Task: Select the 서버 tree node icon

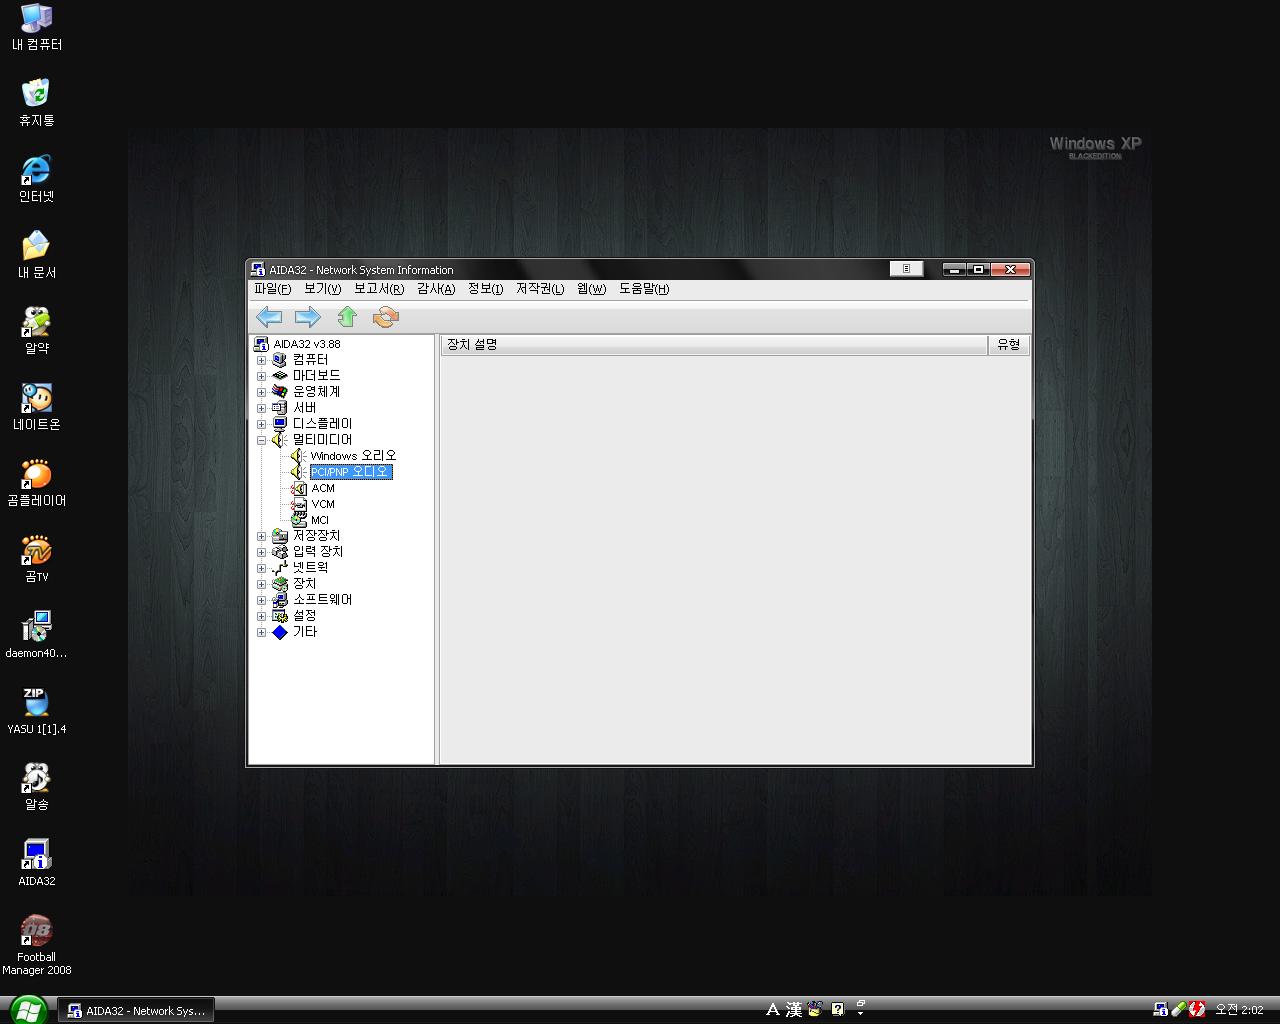Action: (x=280, y=408)
